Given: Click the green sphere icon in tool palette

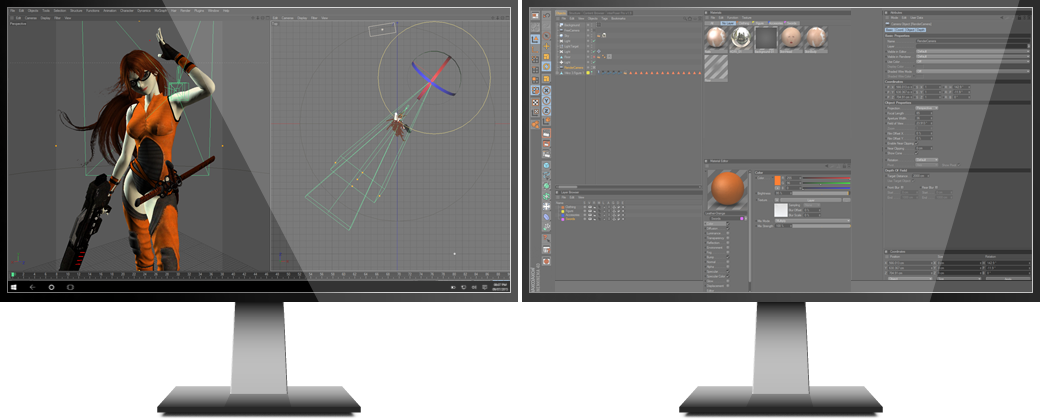Looking at the screenshot, I should coord(546,186).
